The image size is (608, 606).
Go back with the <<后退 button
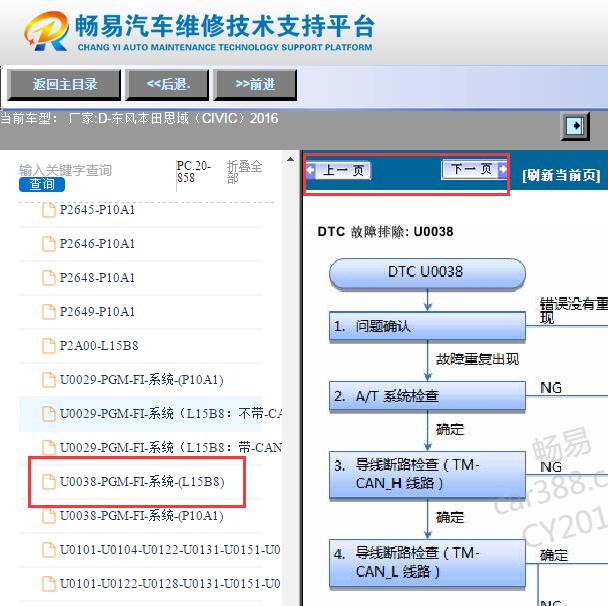(168, 84)
